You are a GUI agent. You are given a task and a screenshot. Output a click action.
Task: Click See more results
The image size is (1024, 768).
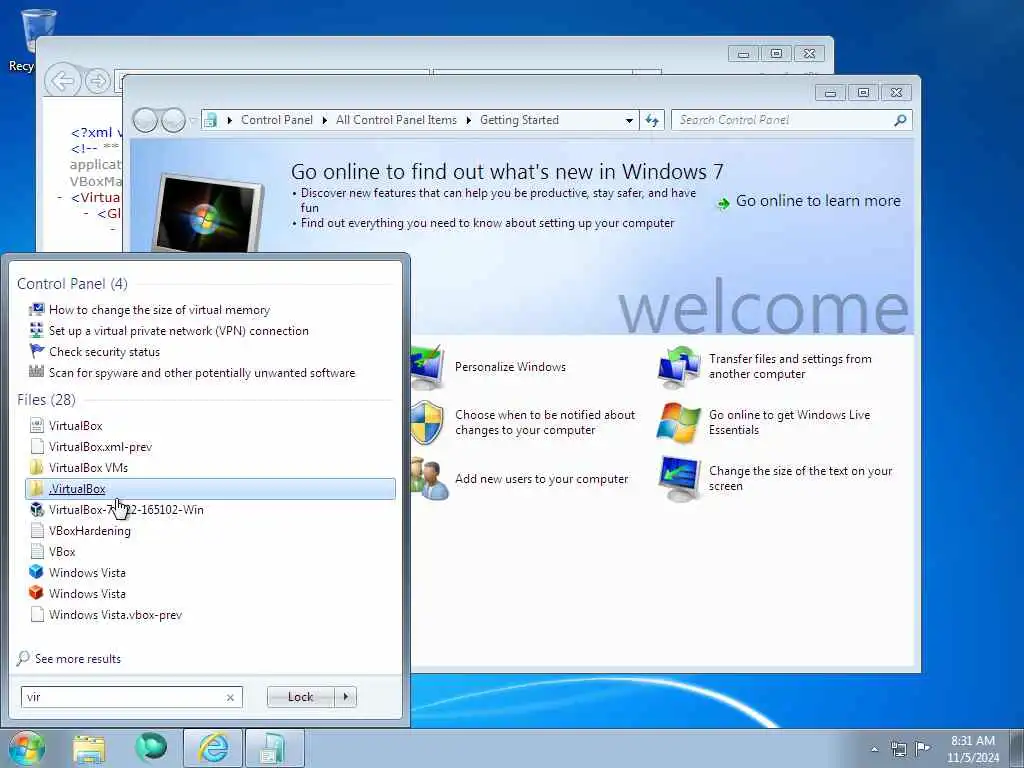pos(78,659)
